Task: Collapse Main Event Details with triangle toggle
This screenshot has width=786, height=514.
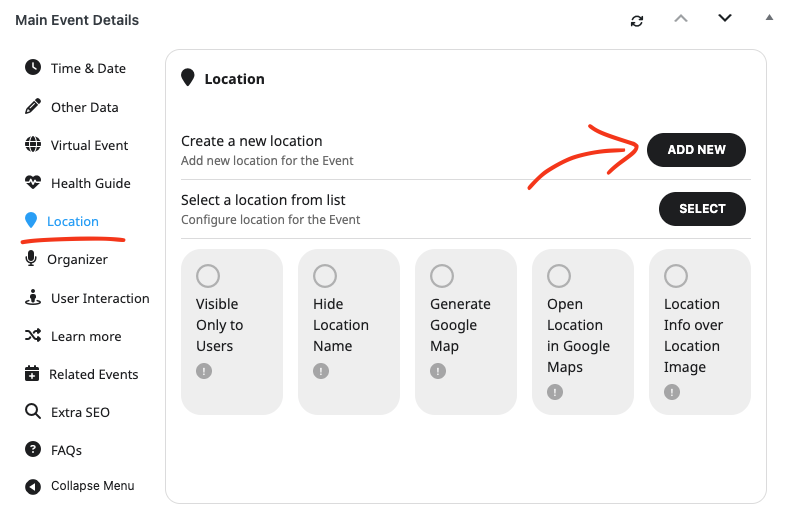Action: pyautogui.click(x=768, y=17)
